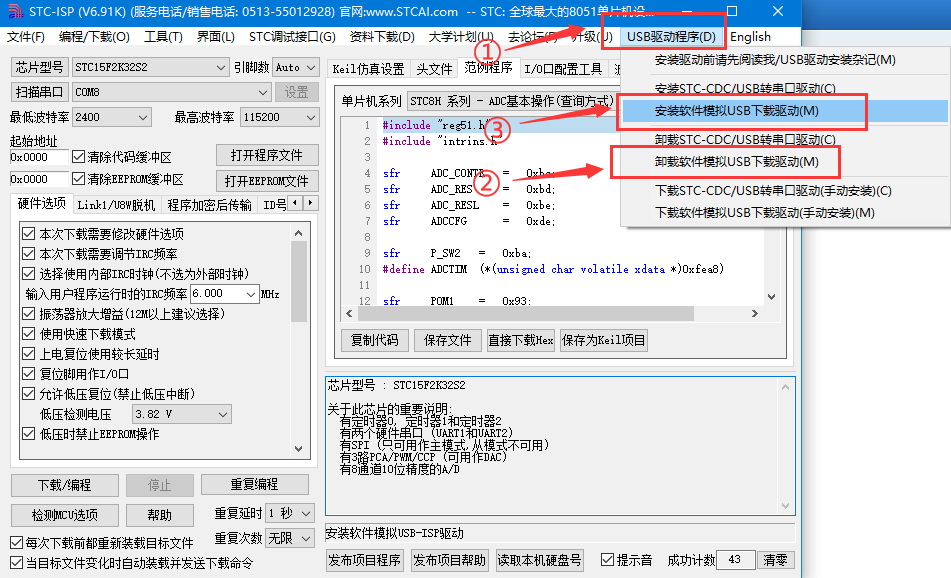Open 重复延时 1 秒 dropdown
Image resolution: width=951 pixels, height=578 pixels.
pos(290,514)
